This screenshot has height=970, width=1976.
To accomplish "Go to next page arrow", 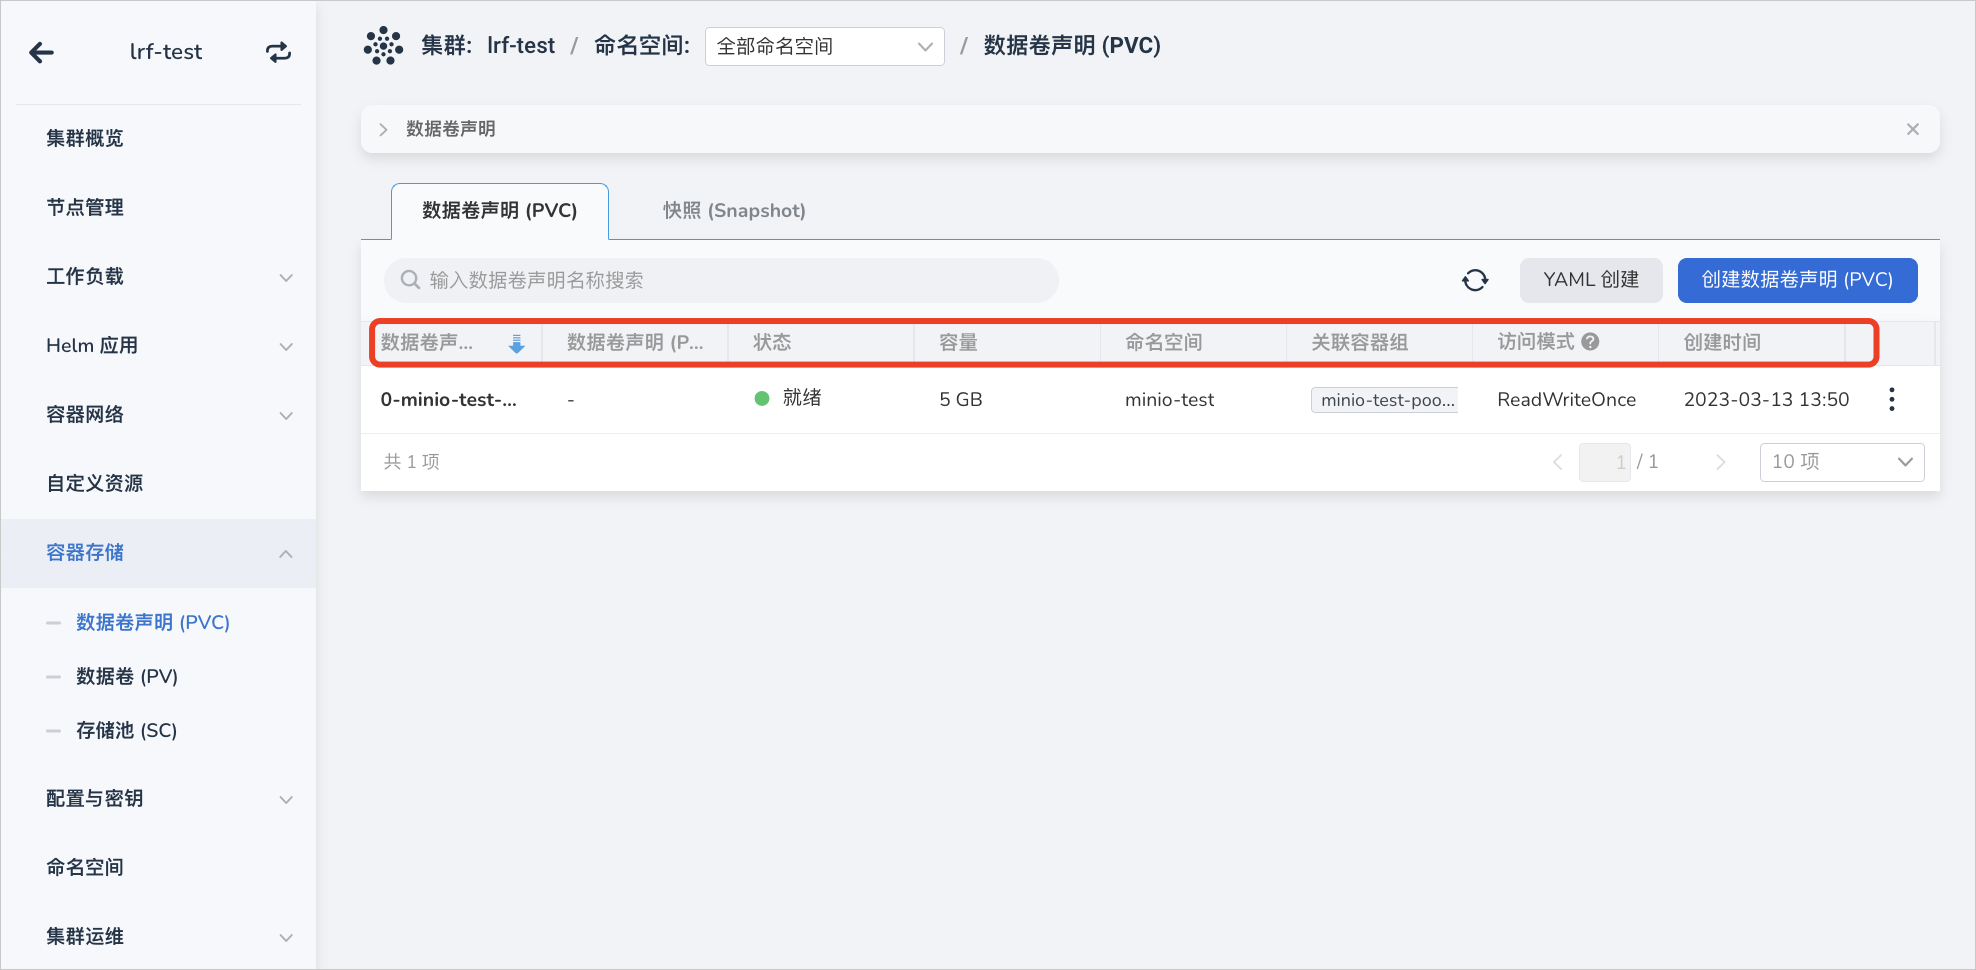I will [x=1720, y=462].
